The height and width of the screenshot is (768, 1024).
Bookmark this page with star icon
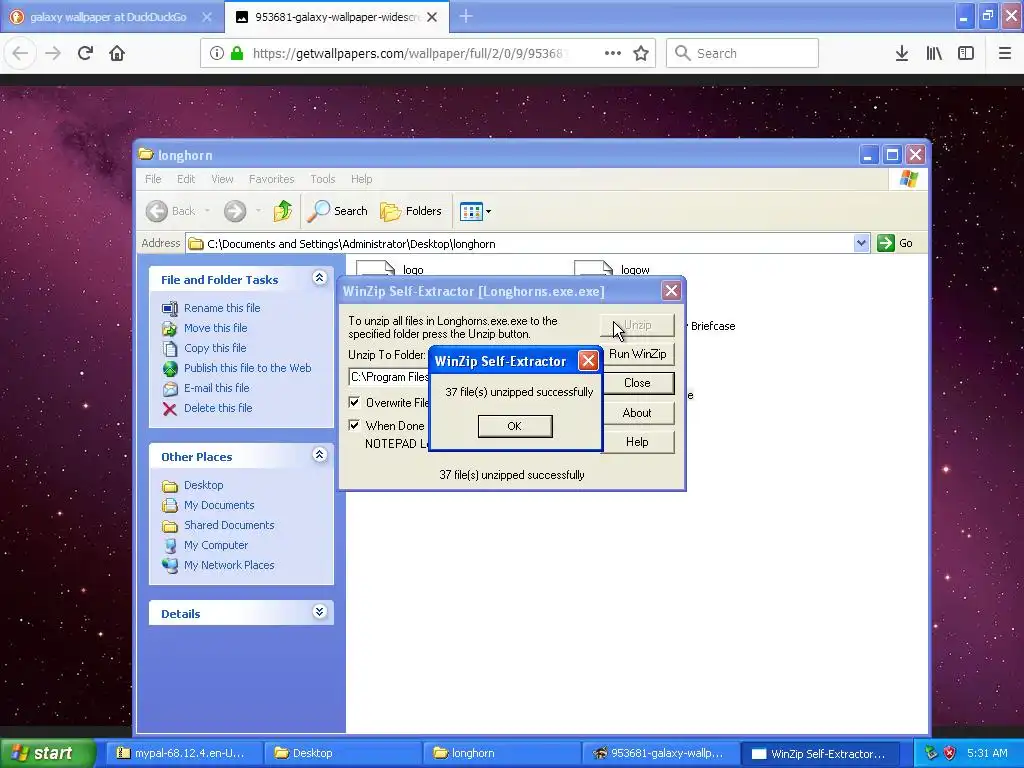click(641, 53)
